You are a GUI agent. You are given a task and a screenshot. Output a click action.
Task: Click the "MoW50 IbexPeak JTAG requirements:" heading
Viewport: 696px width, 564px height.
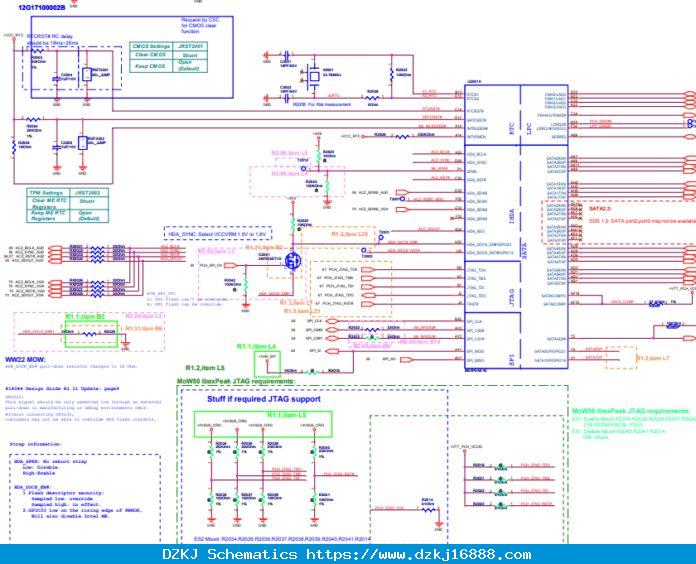pyautogui.click(x=235, y=381)
